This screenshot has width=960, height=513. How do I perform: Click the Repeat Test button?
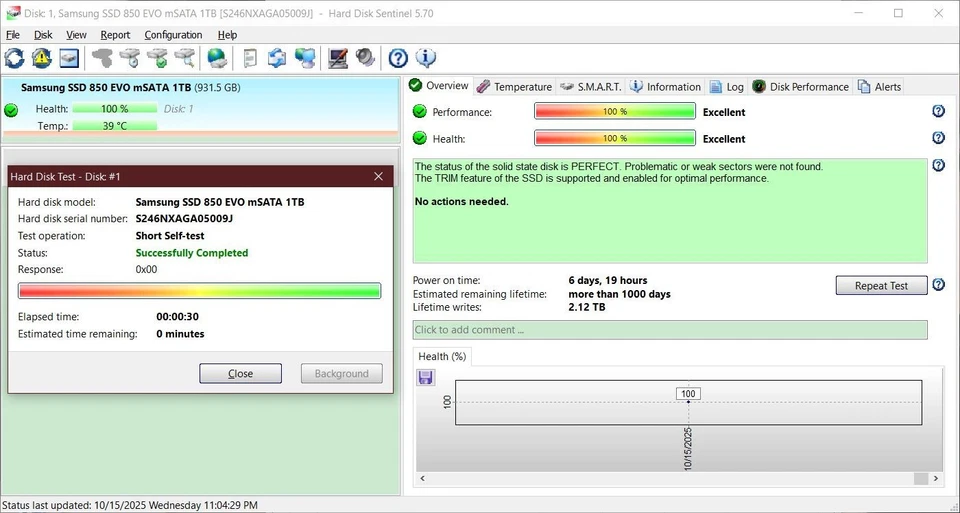click(881, 285)
